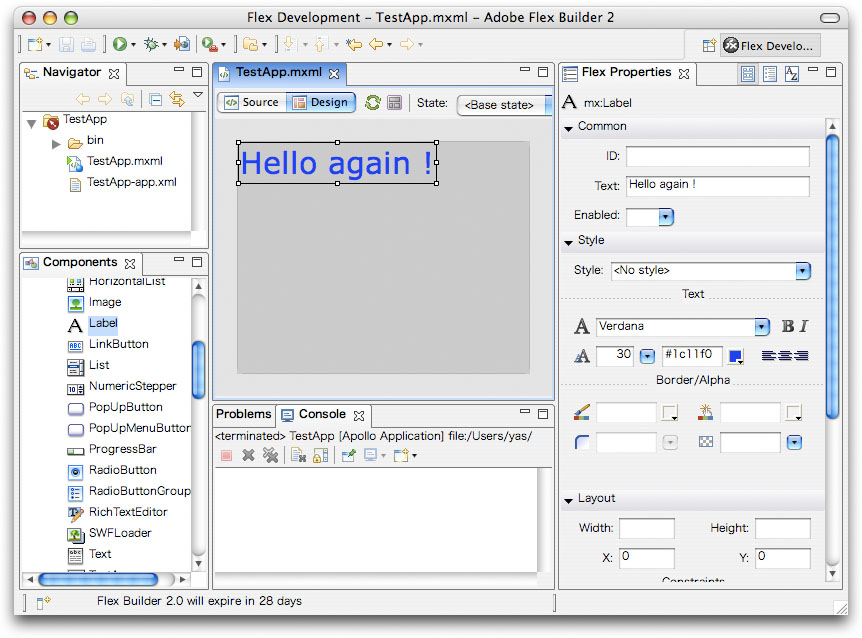Open the Enabled dropdown
Viewport: 862px width, 638px height.
point(666,217)
